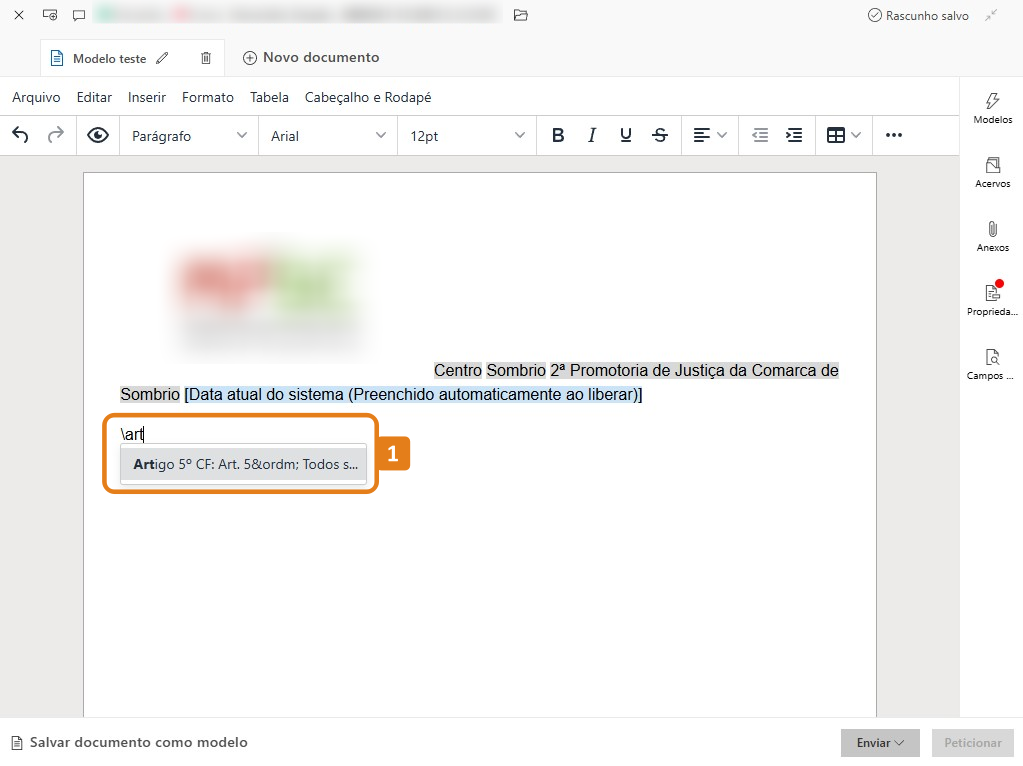Open the Anexos paperclip panel
This screenshot has height=766, width=1023.
[992, 236]
